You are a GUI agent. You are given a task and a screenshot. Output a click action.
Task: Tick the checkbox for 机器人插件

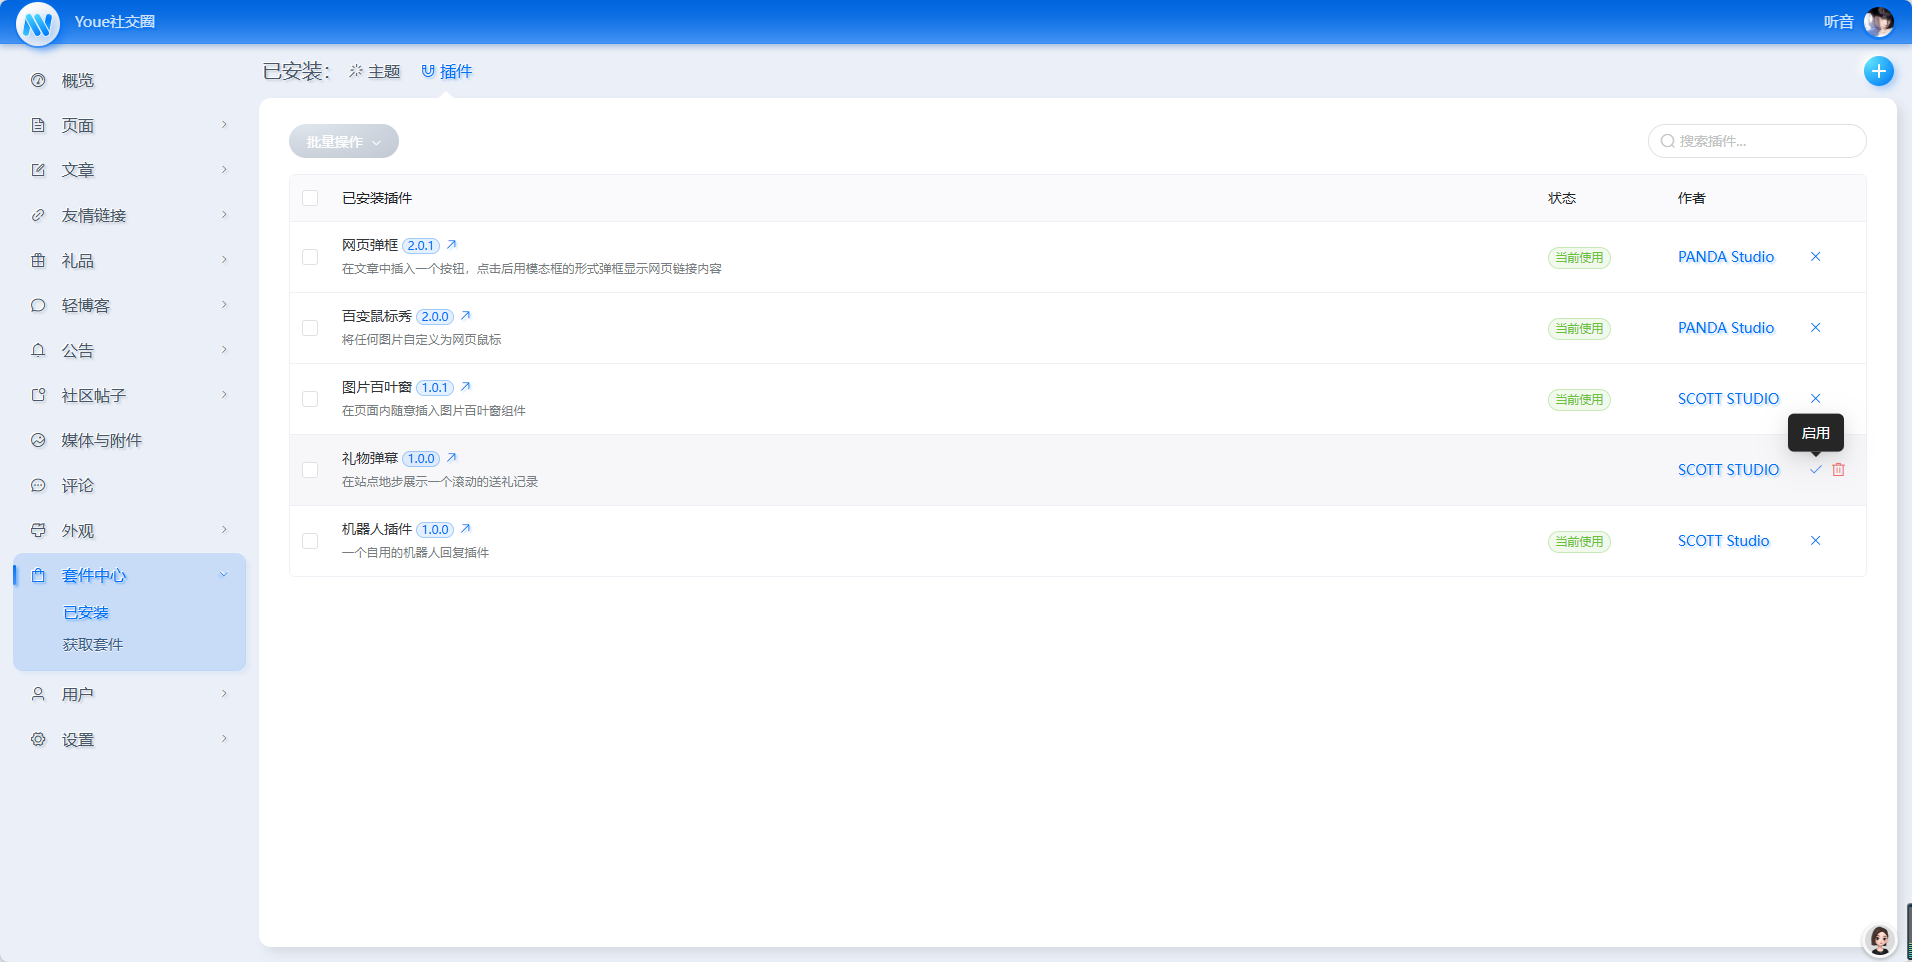[x=310, y=541]
